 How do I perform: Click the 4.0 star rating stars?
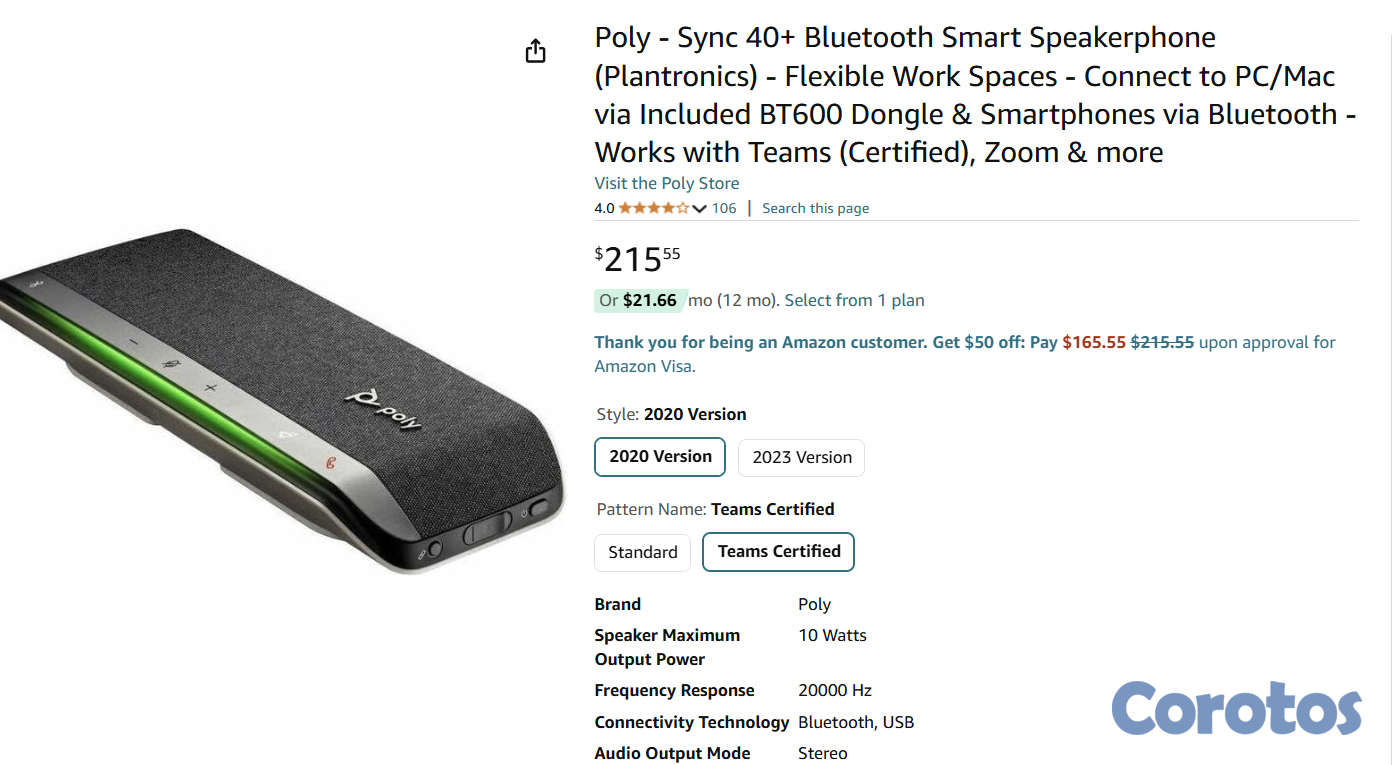point(650,208)
